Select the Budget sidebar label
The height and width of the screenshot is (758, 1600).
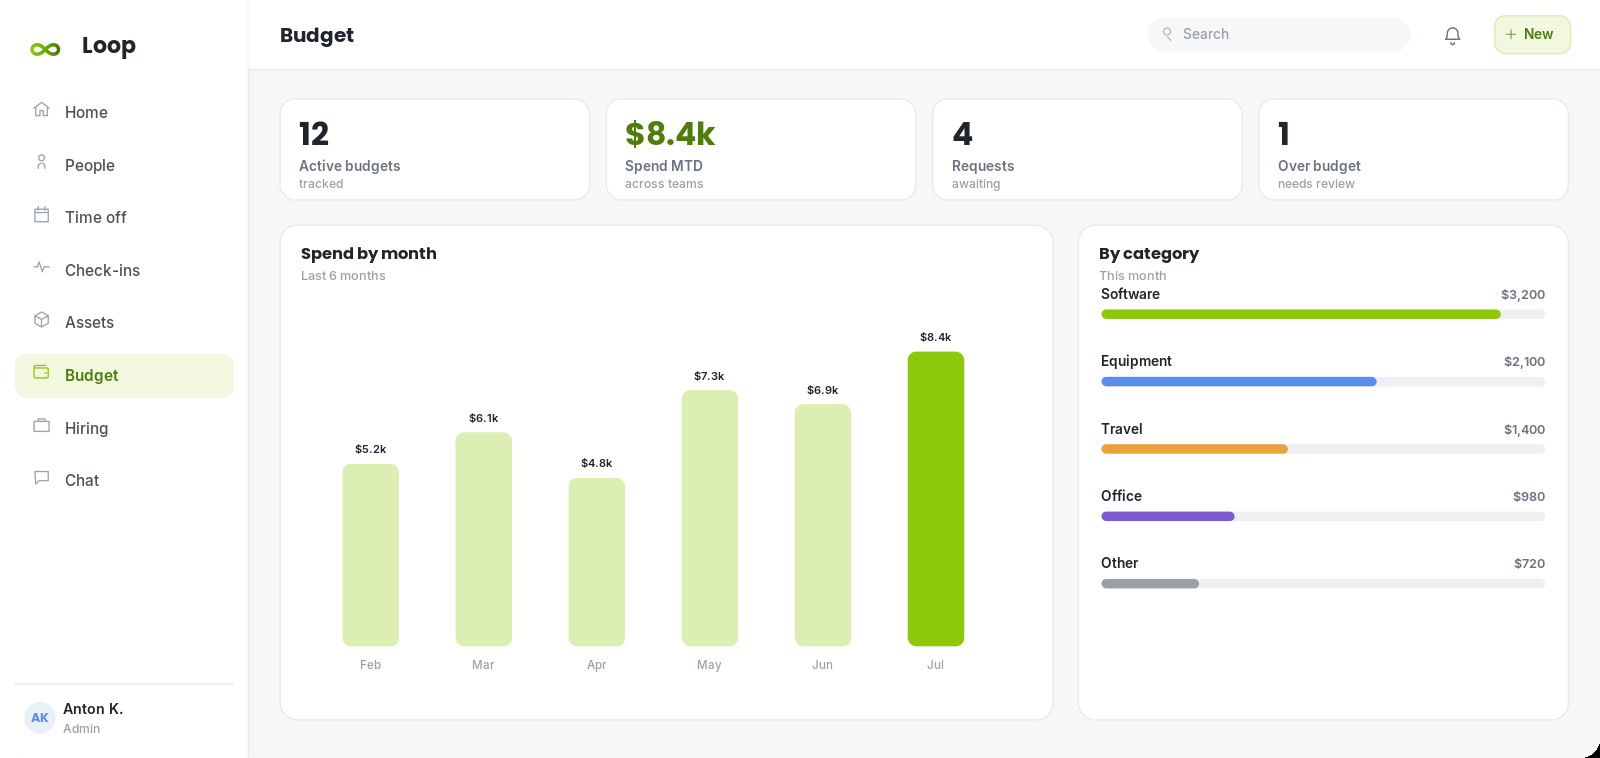pyautogui.click(x=91, y=375)
